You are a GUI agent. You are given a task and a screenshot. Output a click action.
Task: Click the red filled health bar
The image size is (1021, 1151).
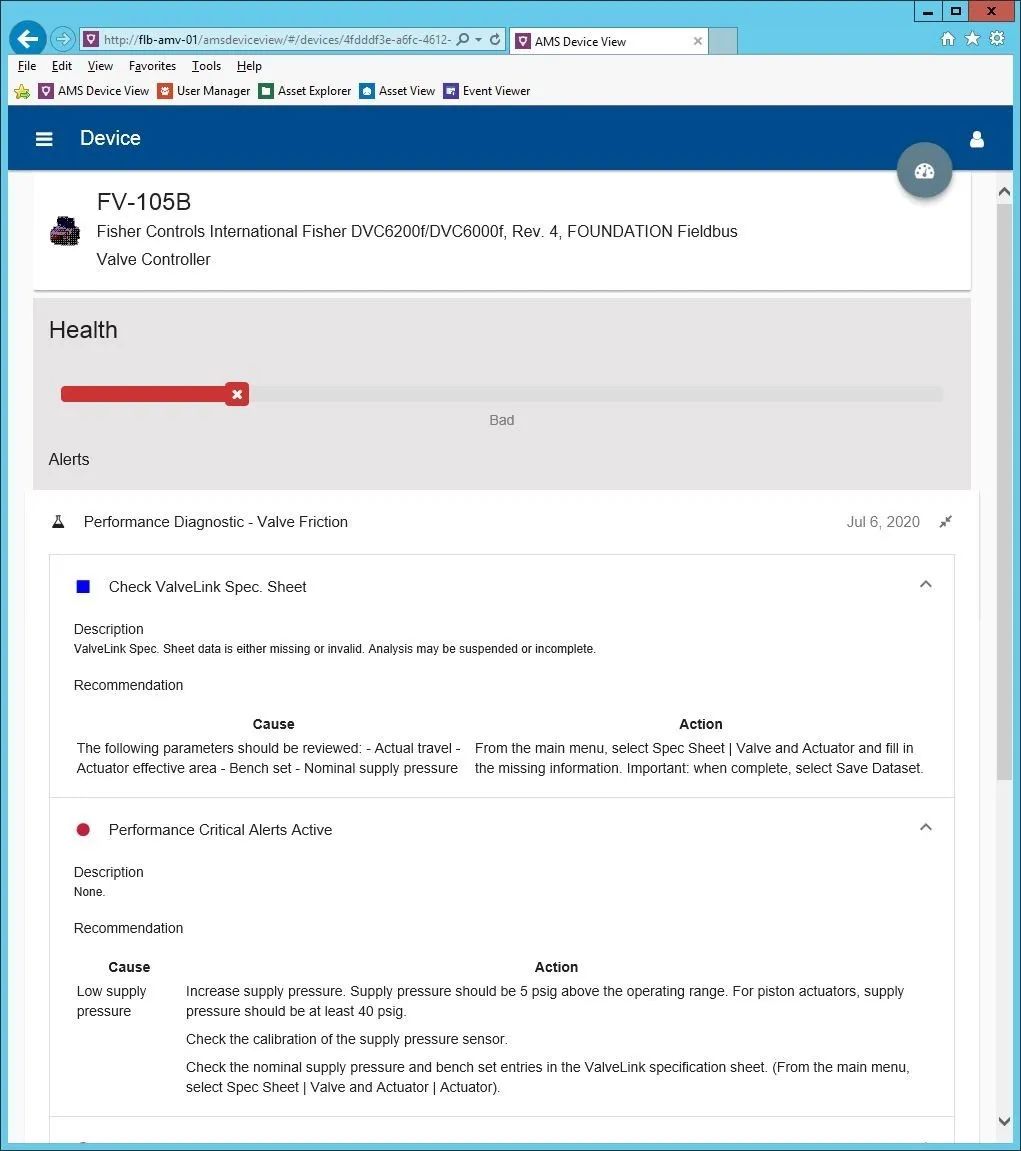(x=144, y=394)
